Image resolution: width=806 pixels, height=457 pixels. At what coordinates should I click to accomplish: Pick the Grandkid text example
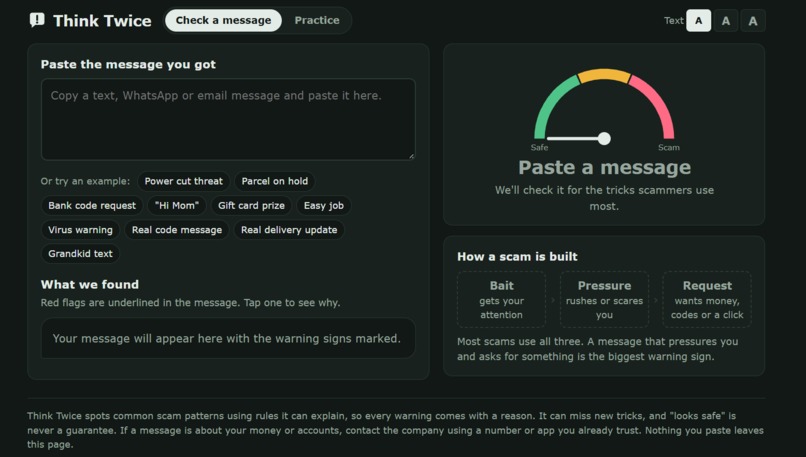(x=80, y=254)
